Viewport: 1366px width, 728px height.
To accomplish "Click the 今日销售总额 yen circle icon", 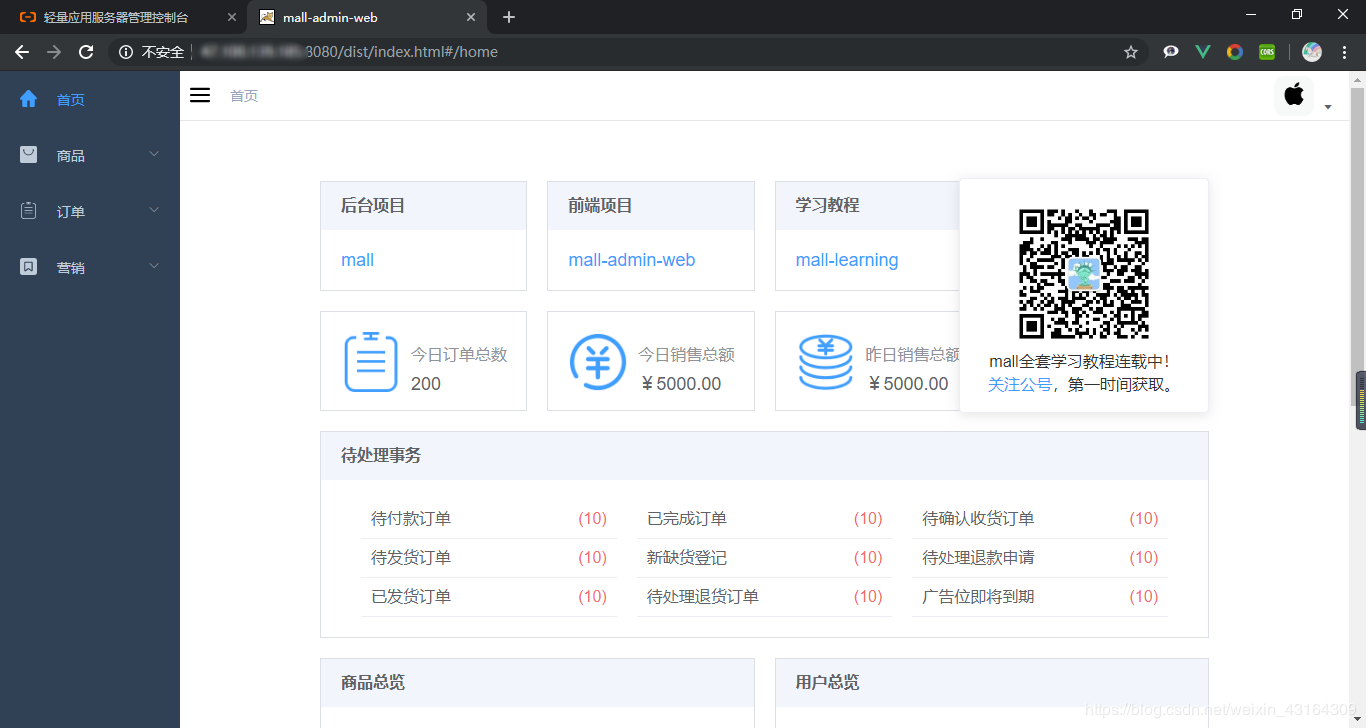I will tap(598, 361).
